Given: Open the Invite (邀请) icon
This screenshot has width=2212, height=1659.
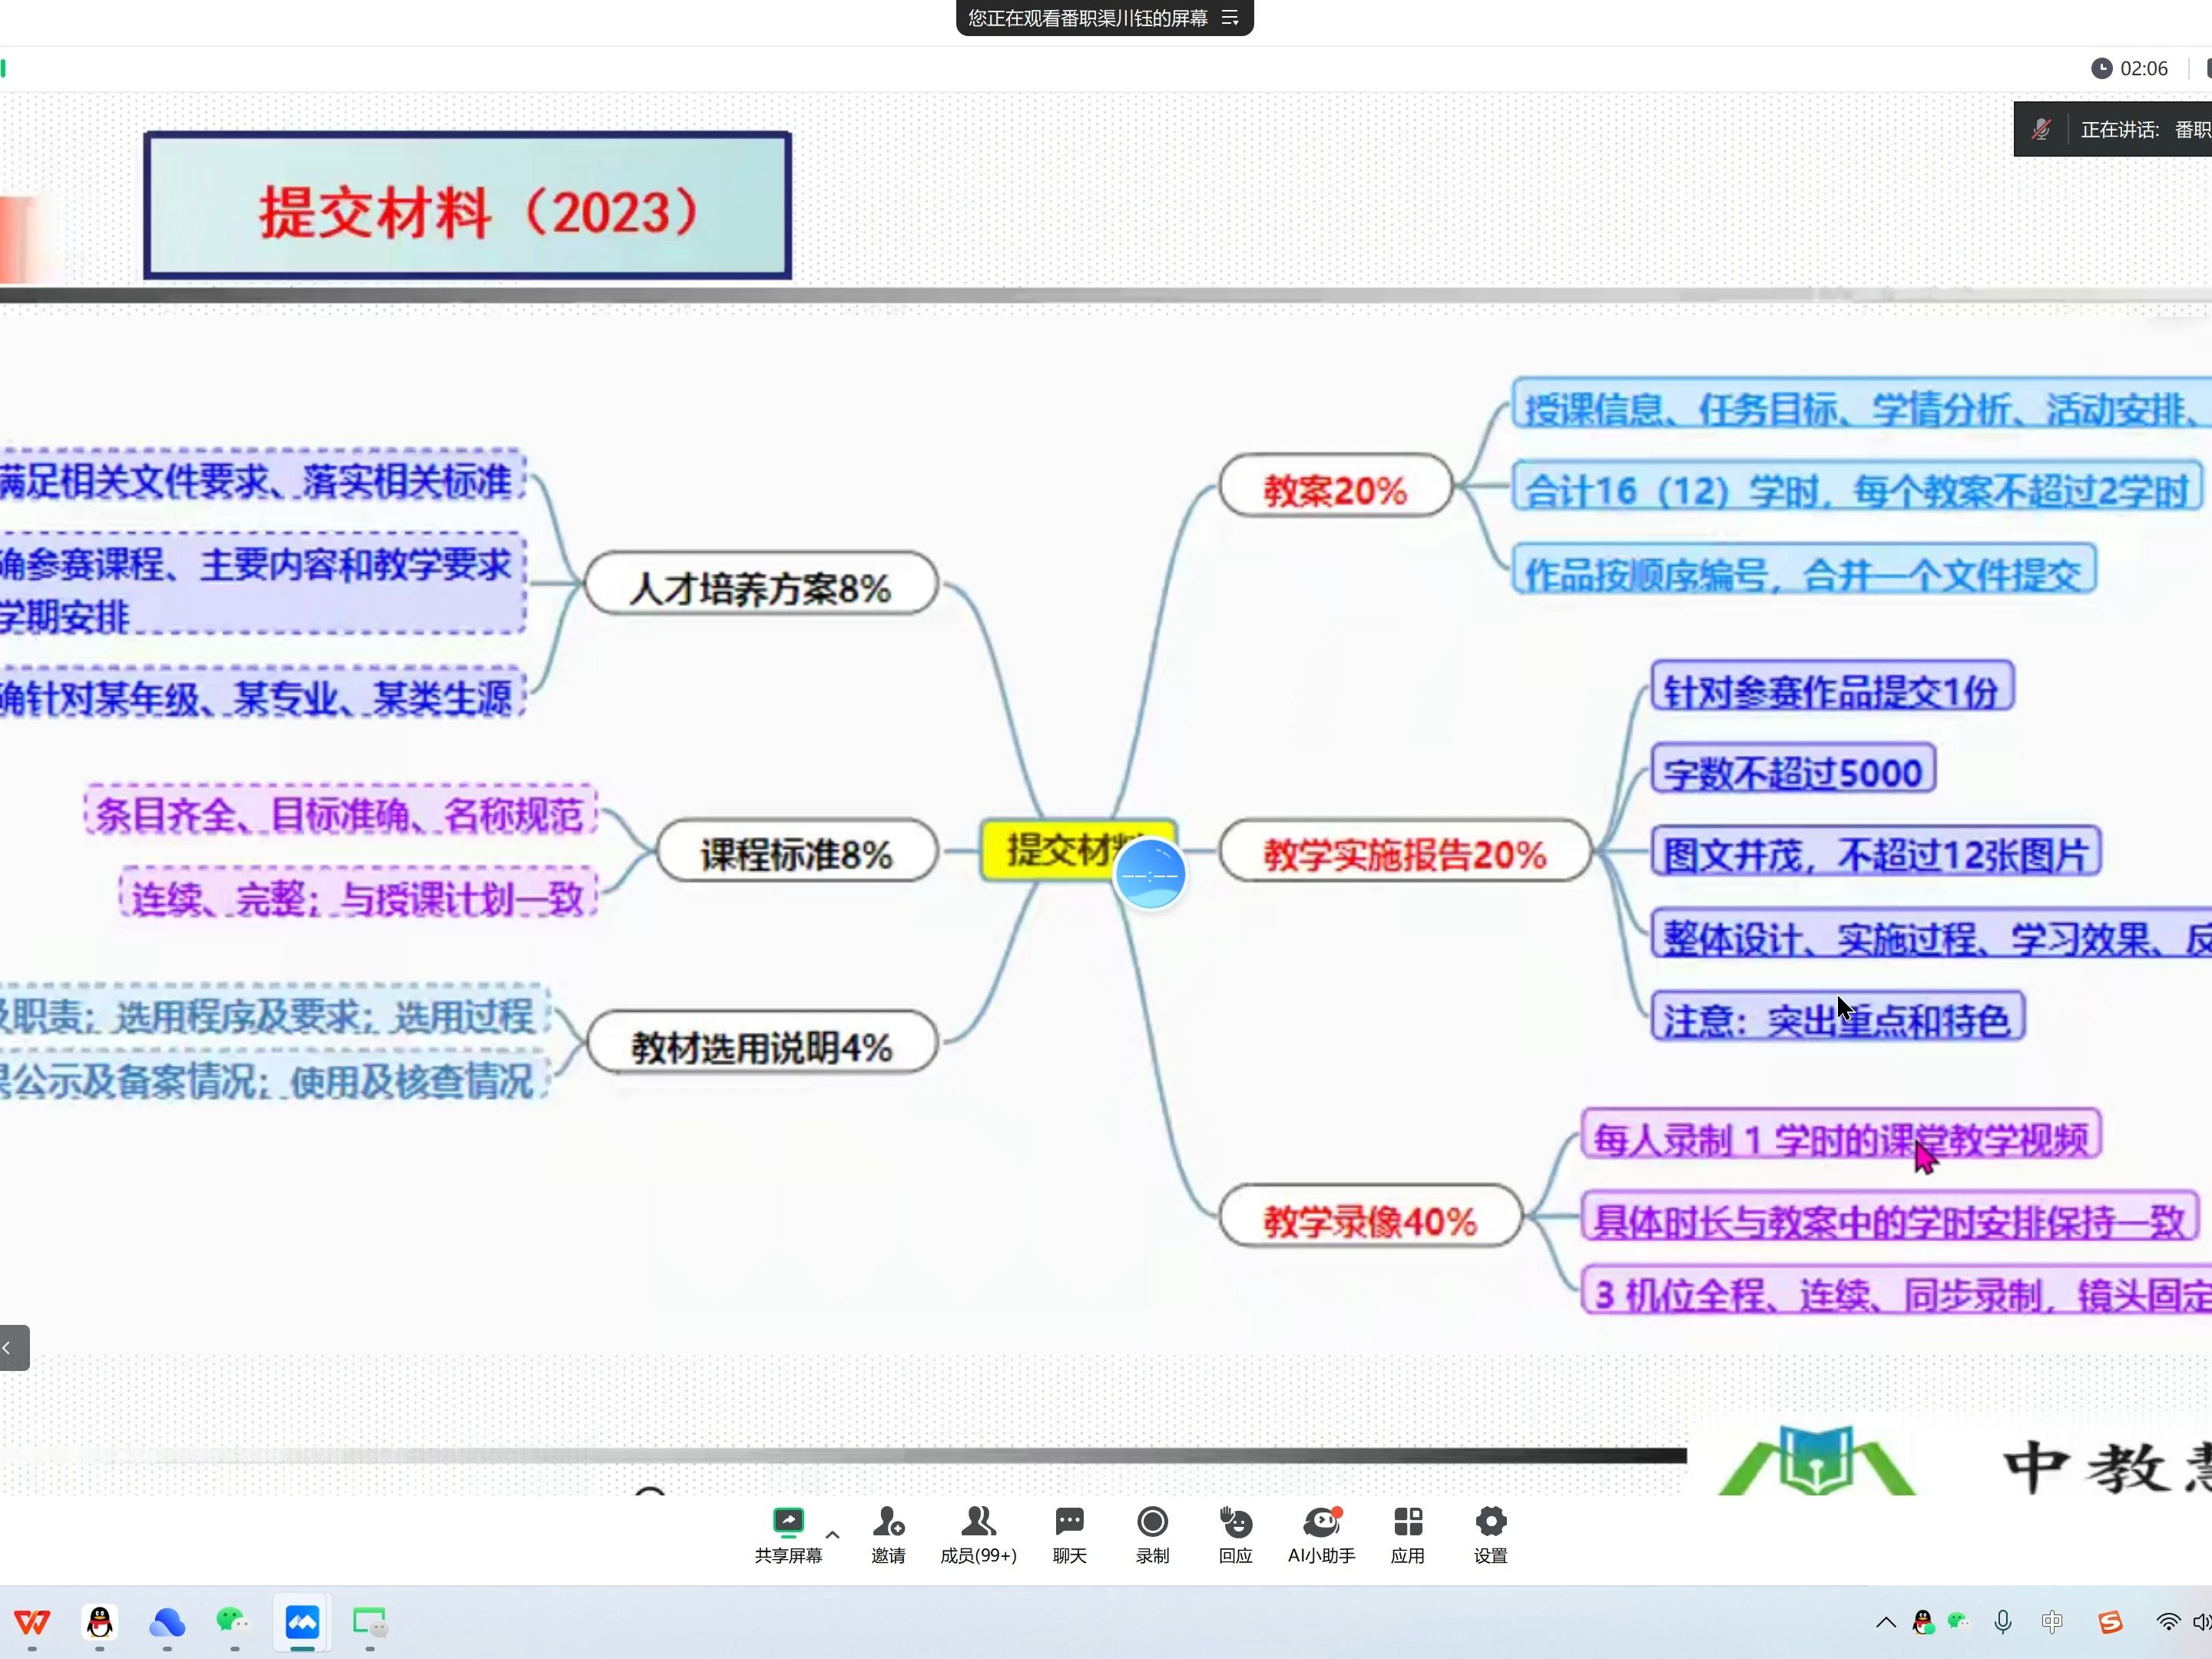Looking at the screenshot, I should tap(888, 1534).
